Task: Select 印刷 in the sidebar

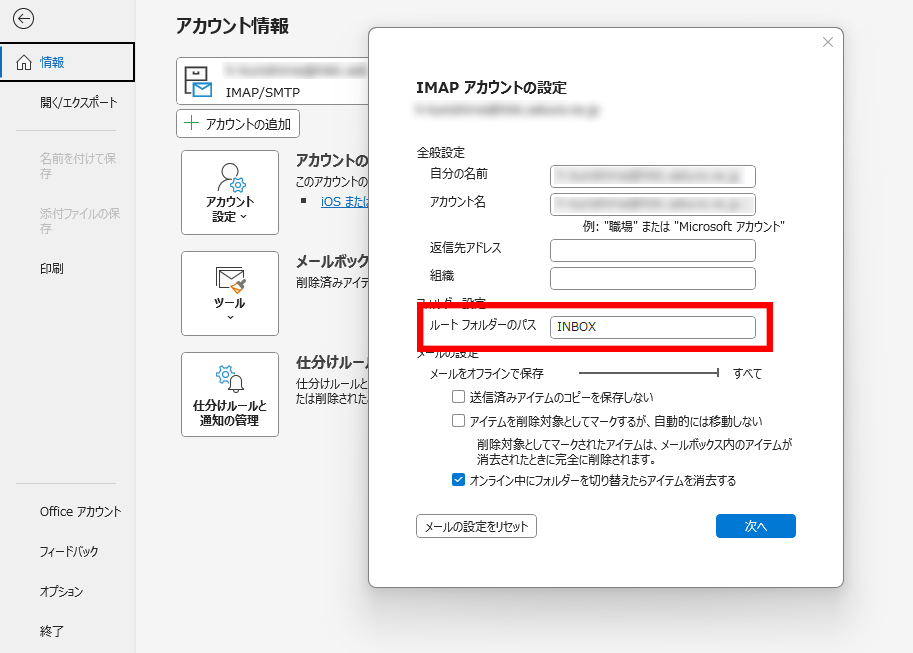Action: tap(52, 268)
